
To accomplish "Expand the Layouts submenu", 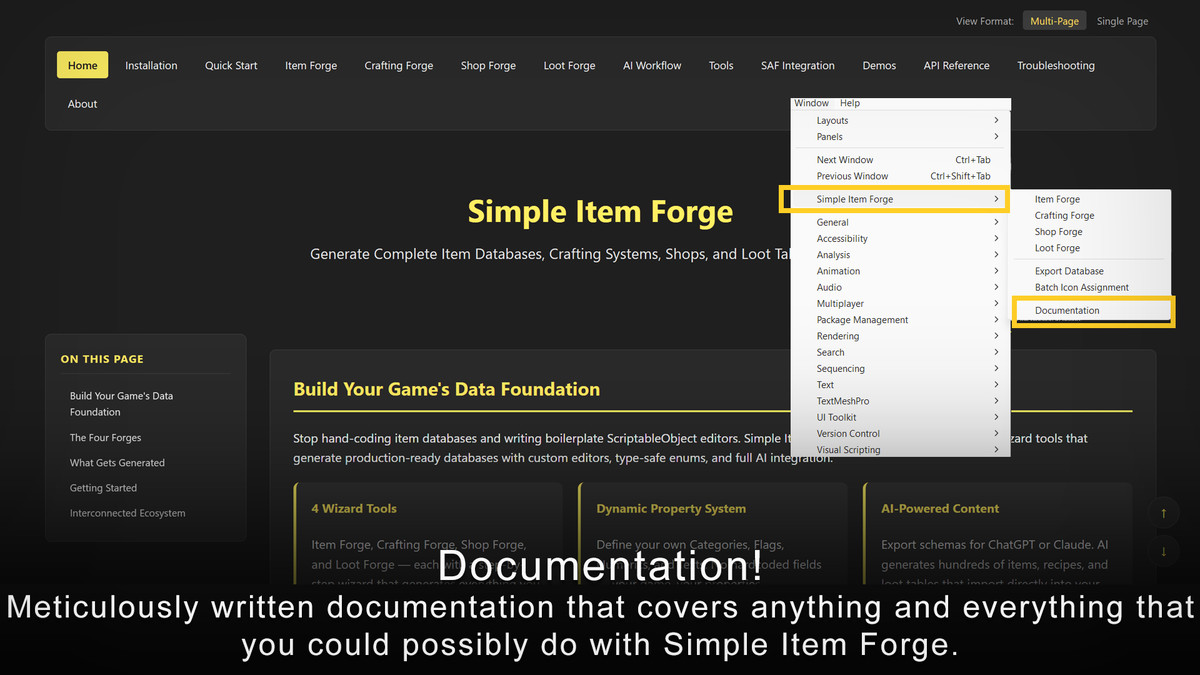I will [x=832, y=119].
